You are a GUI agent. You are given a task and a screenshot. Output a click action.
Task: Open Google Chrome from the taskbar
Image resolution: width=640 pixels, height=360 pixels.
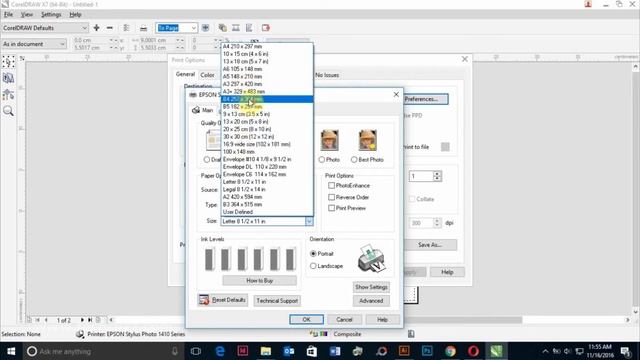pos(450,351)
